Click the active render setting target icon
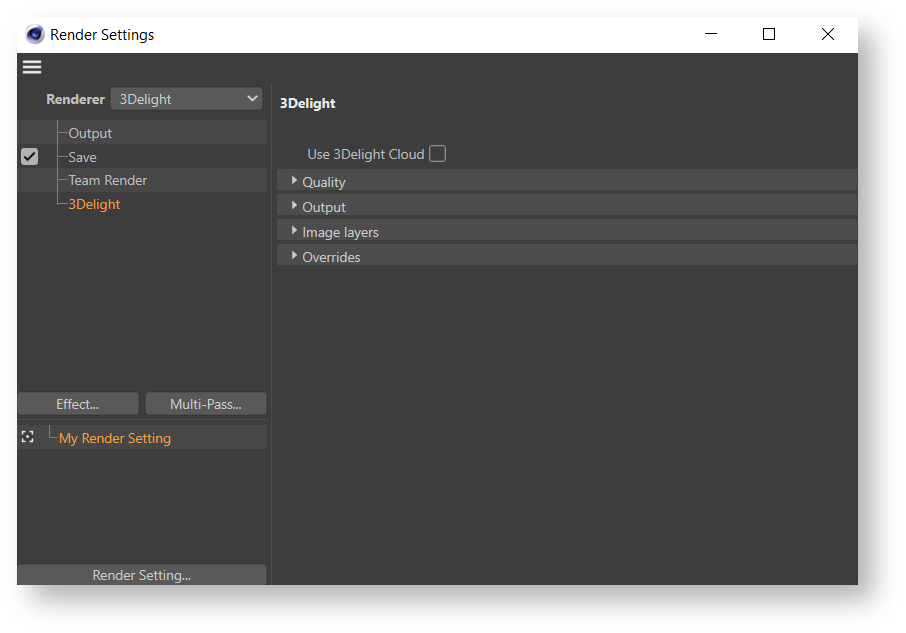Viewport: 906px width, 633px height. [28, 437]
